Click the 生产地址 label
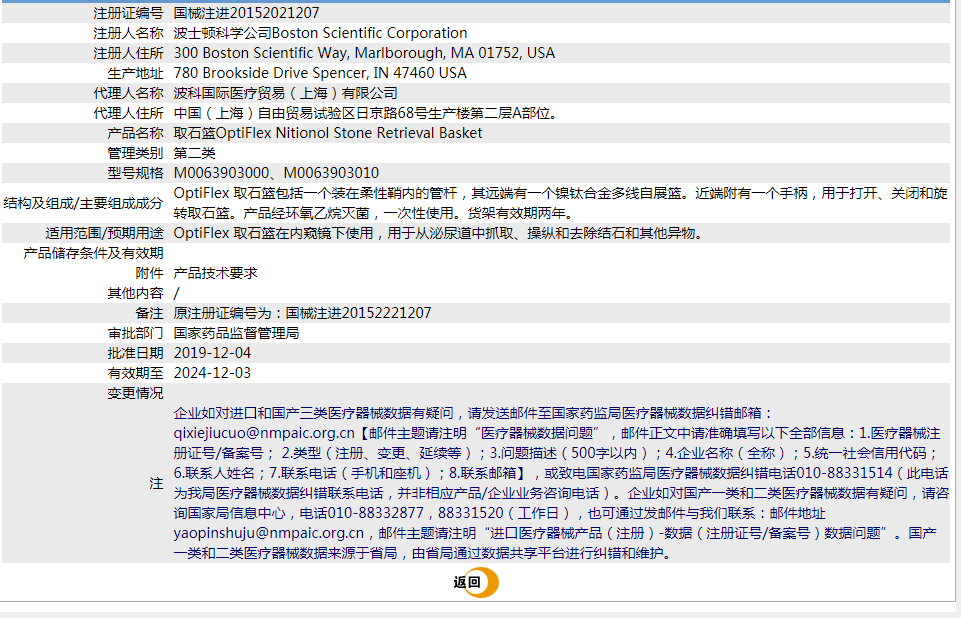 click(x=135, y=73)
